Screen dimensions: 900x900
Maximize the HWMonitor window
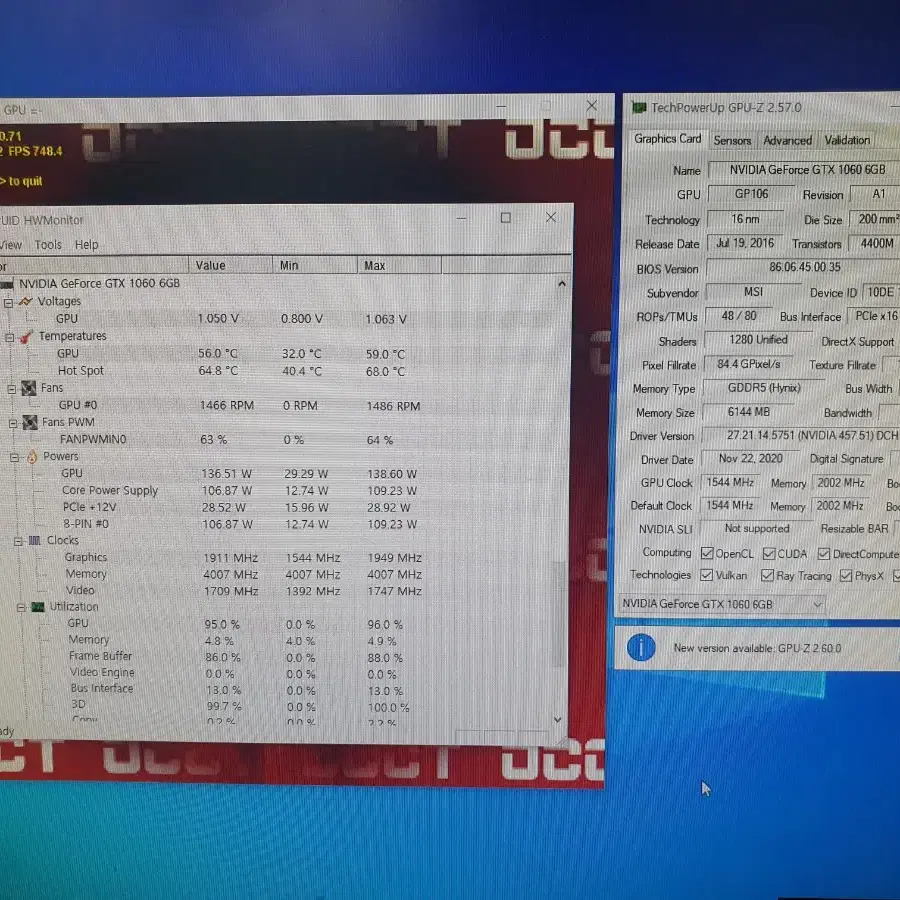[x=506, y=218]
